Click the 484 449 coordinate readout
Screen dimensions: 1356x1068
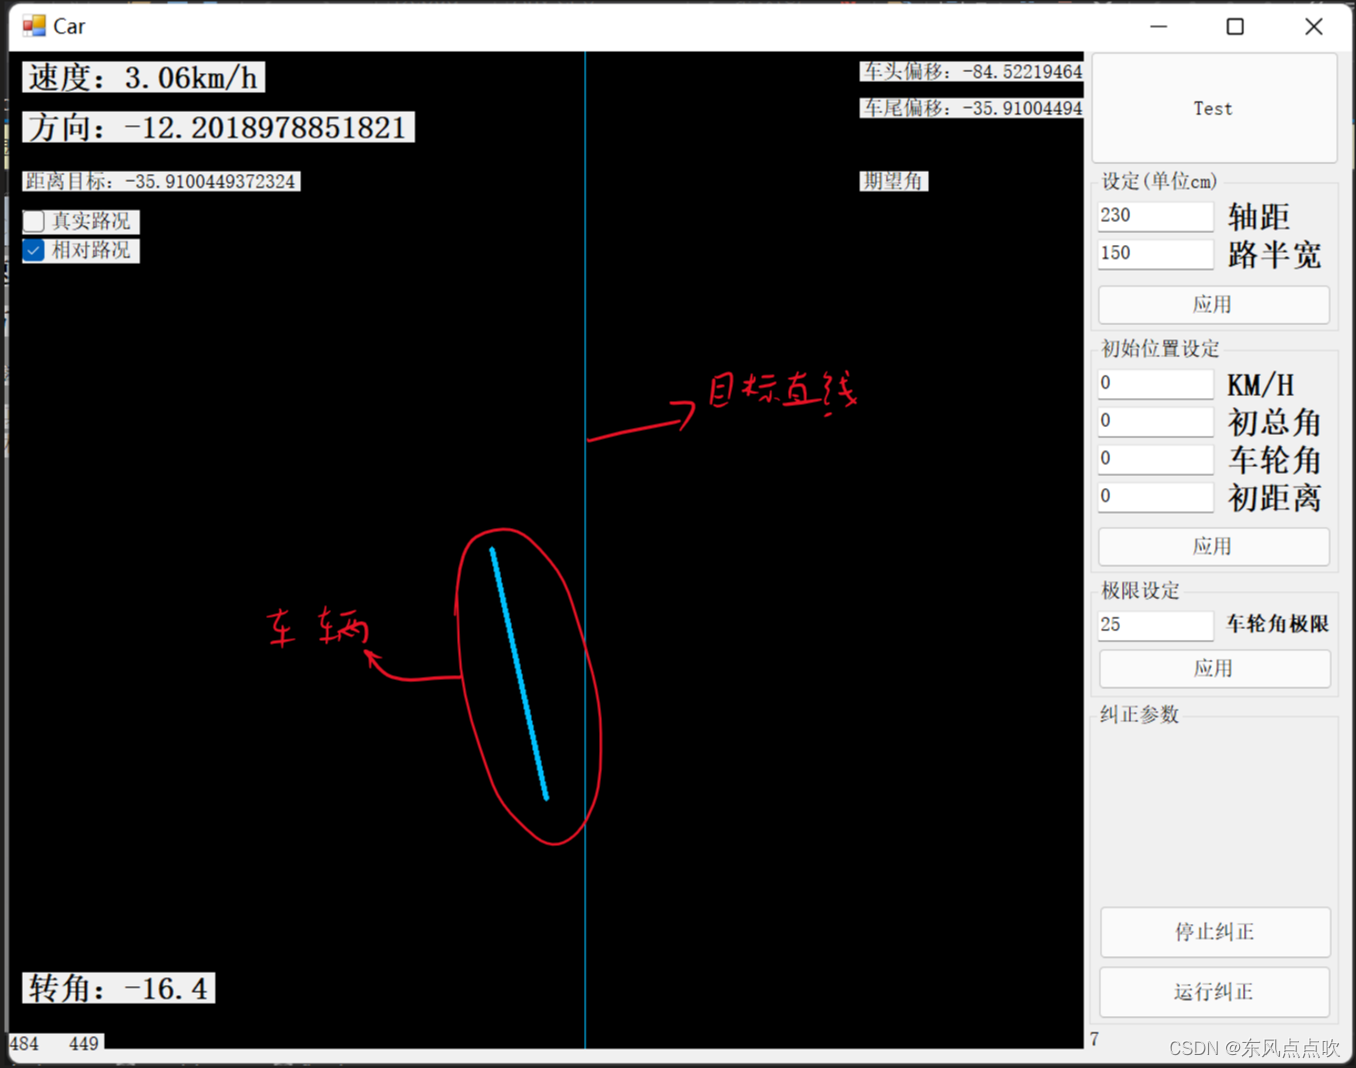click(55, 1044)
